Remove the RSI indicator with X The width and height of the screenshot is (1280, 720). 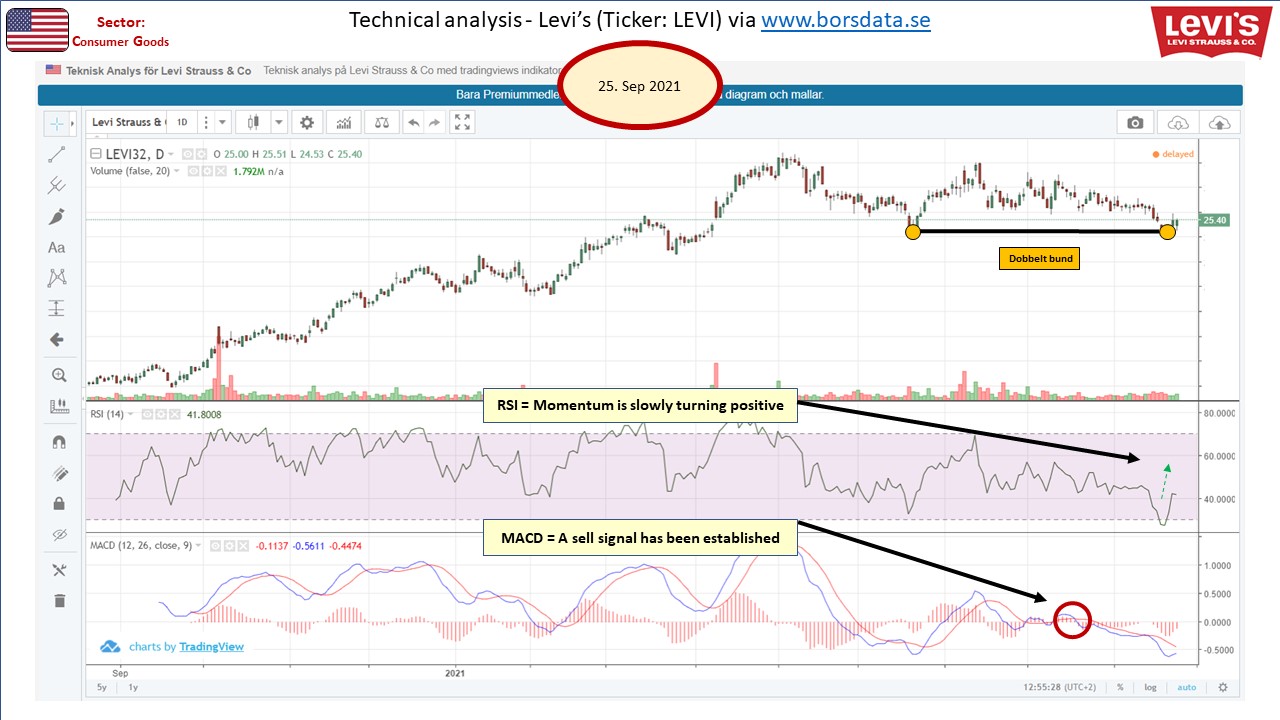coord(175,414)
